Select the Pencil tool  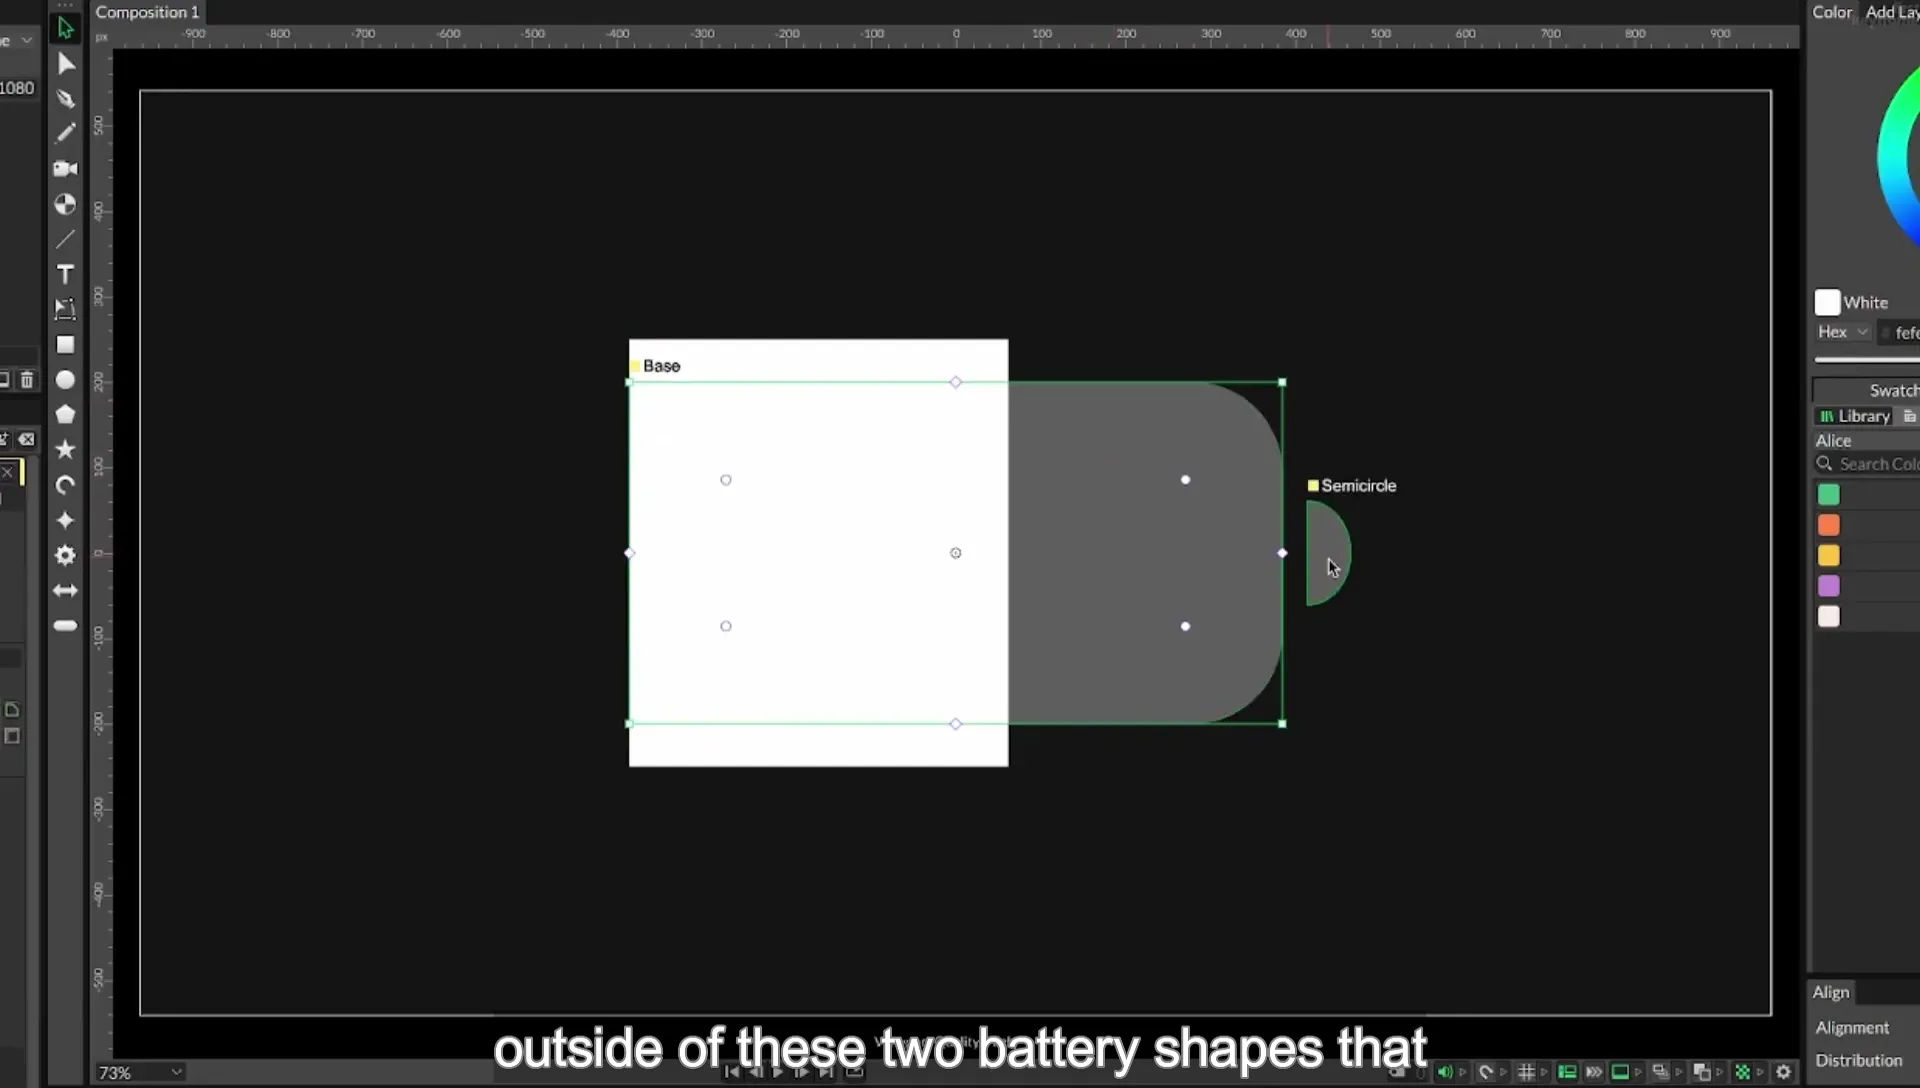tap(65, 133)
